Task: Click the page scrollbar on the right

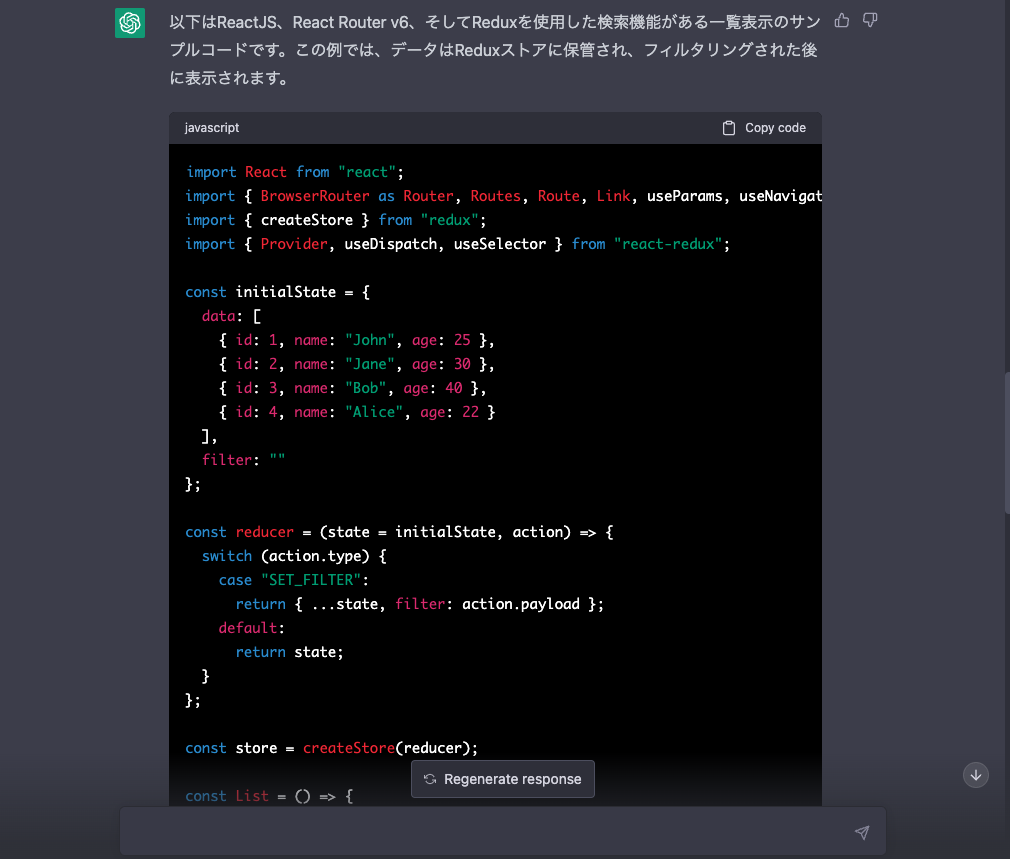Action: coord(1005,430)
